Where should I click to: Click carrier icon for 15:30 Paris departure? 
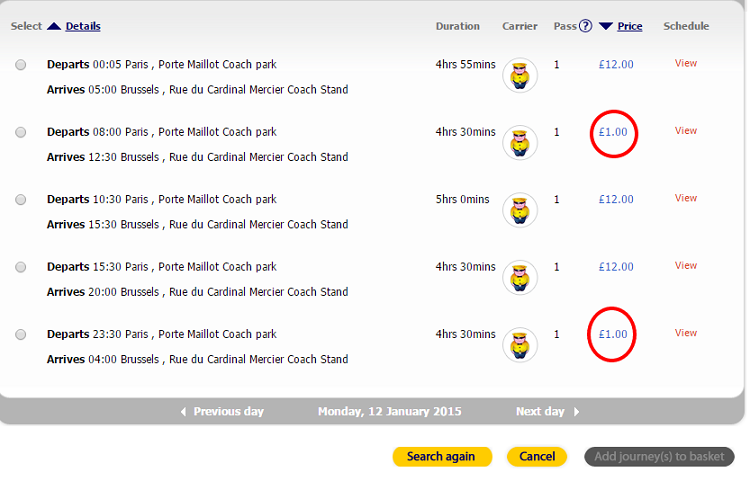519,278
